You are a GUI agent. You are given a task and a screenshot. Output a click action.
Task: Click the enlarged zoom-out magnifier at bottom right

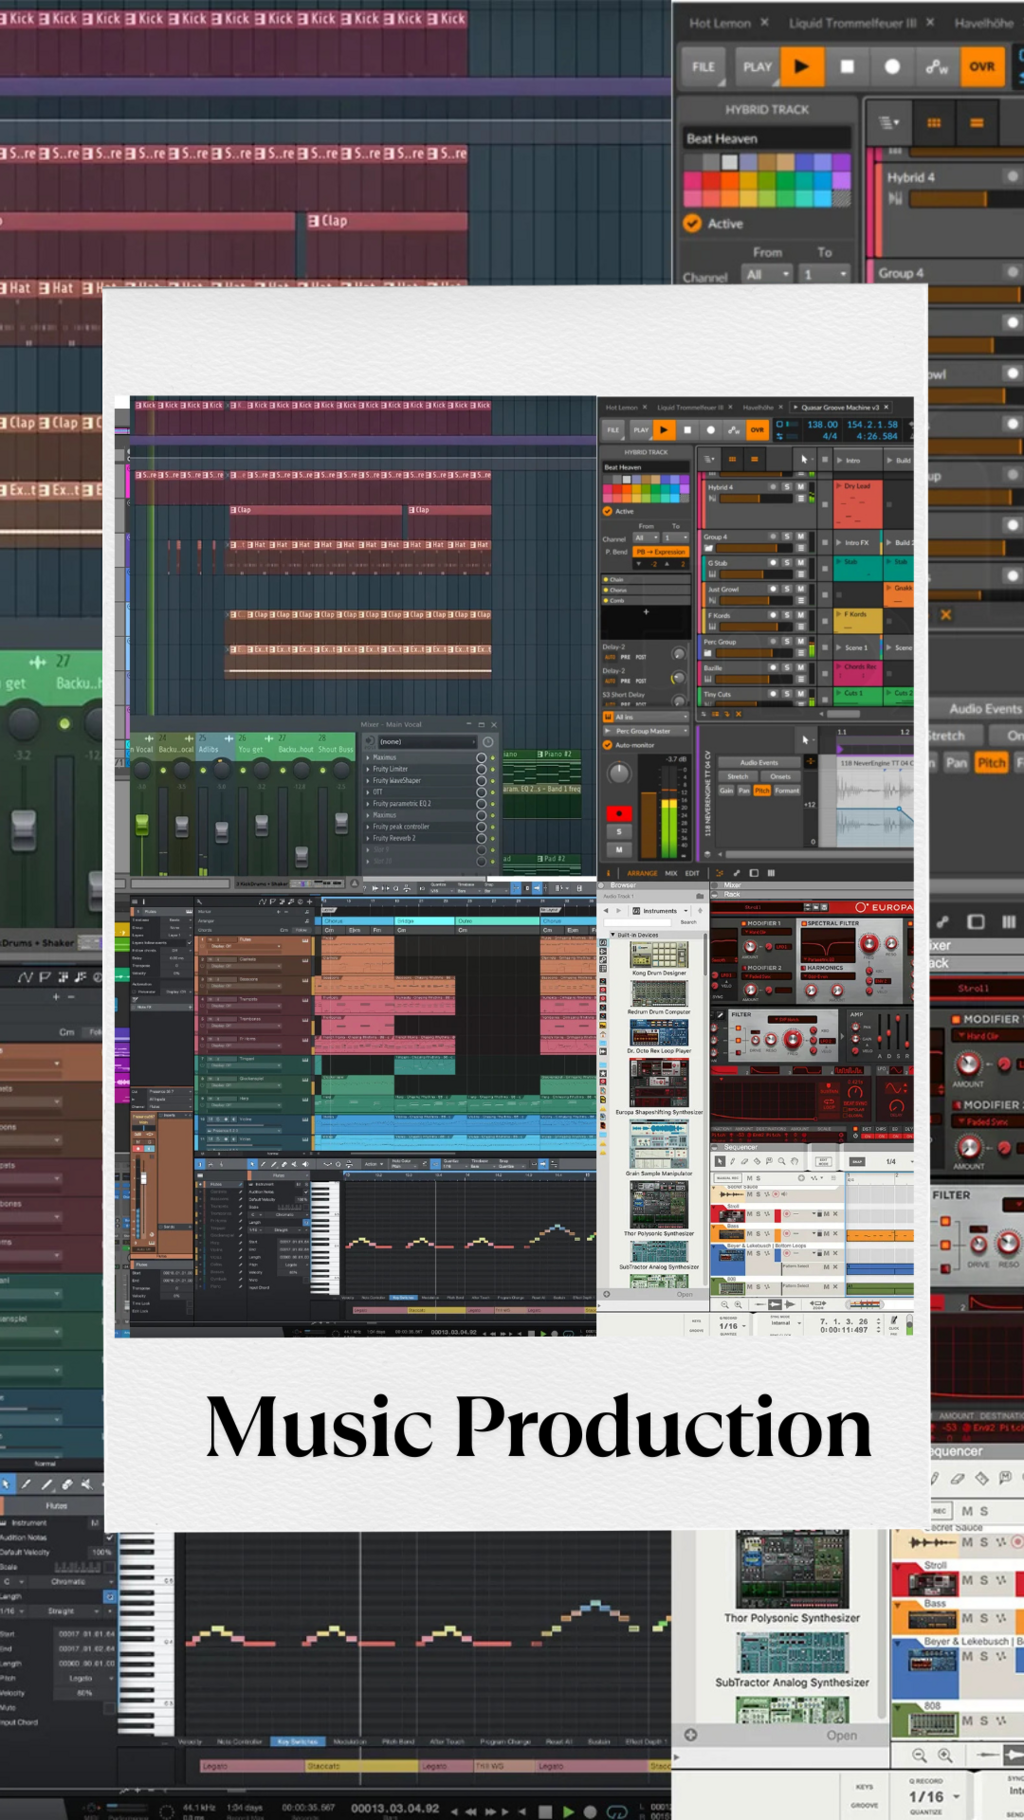tap(919, 1755)
